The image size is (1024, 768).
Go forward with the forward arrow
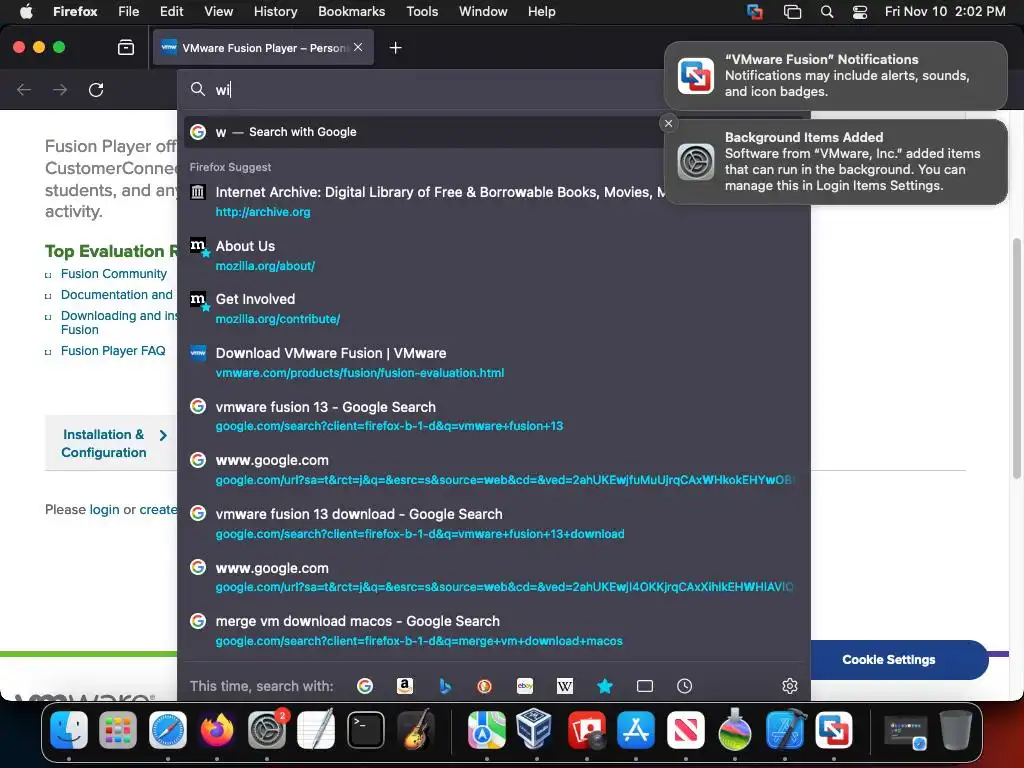[x=60, y=89]
